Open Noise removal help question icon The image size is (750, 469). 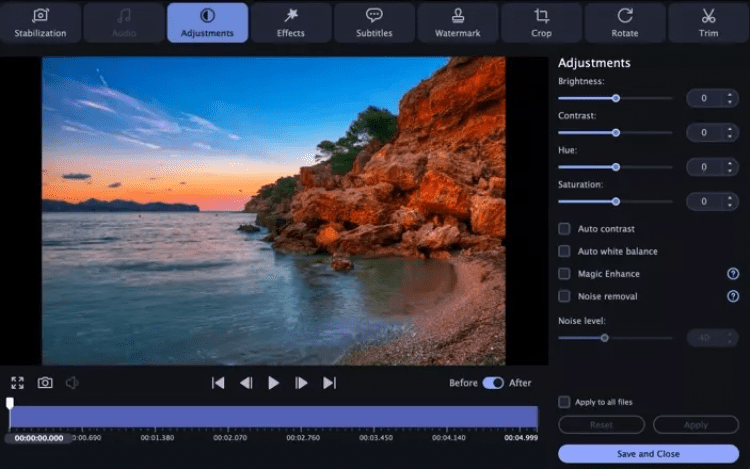click(x=733, y=296)
